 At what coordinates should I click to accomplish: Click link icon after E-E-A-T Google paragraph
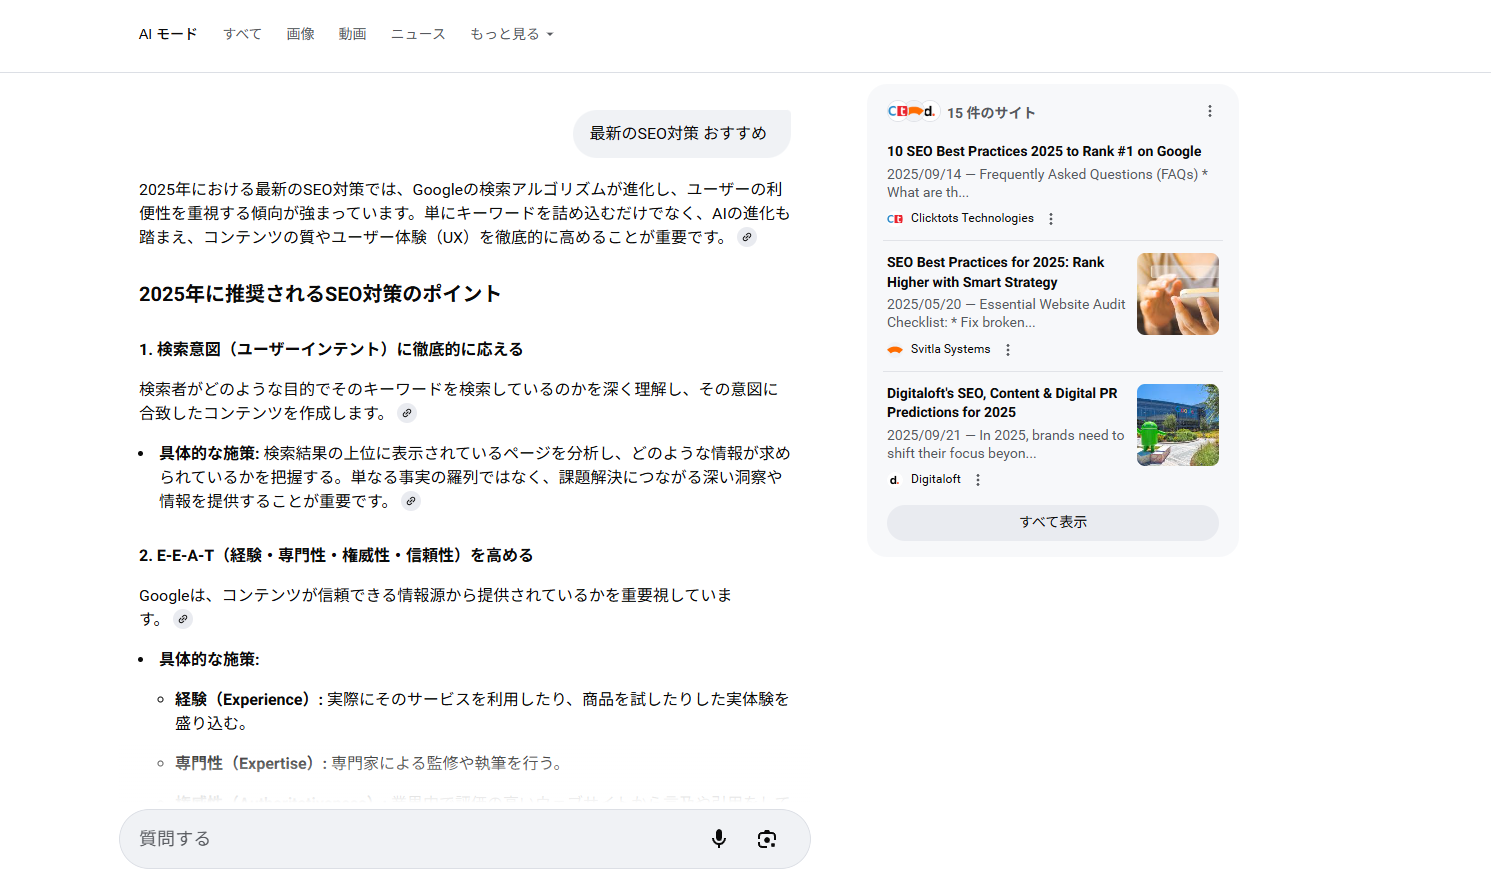coord(183,619)
